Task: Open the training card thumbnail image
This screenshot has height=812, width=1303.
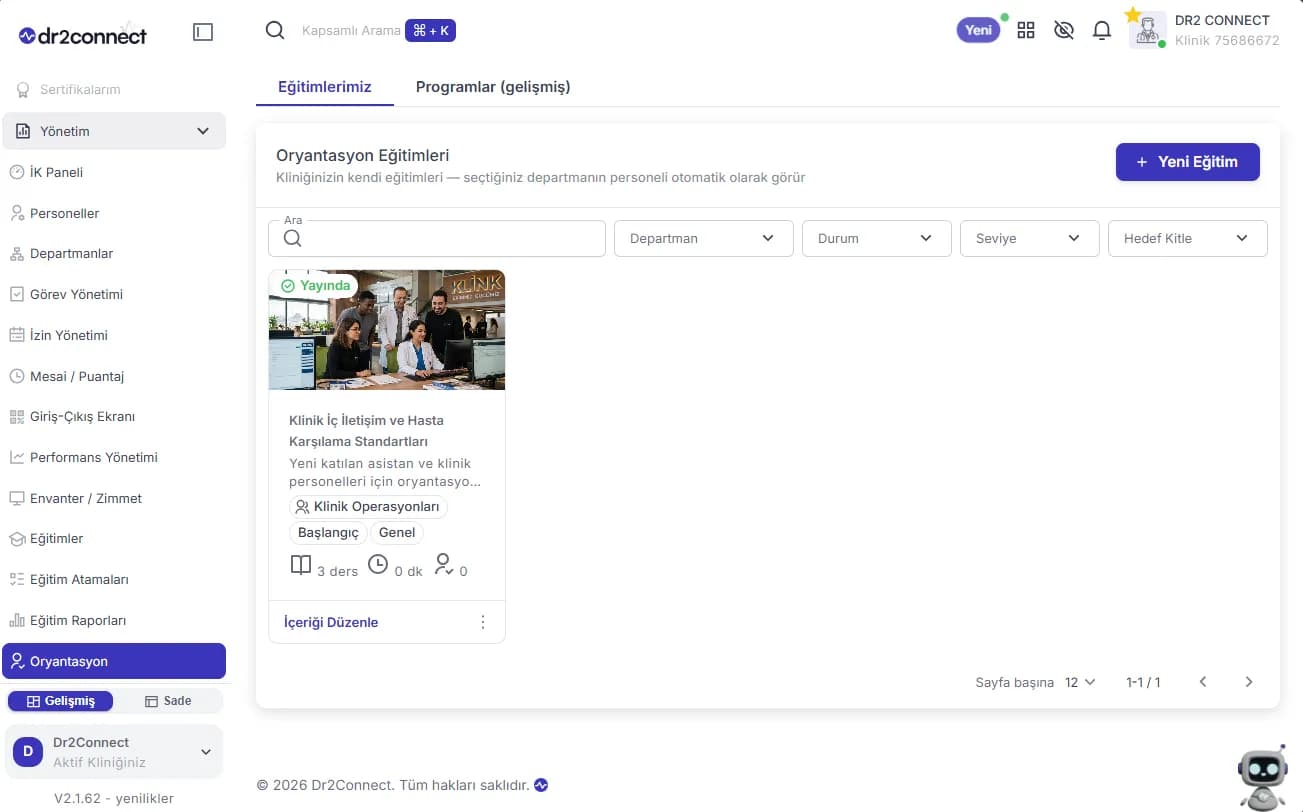Action: [387, 330]
